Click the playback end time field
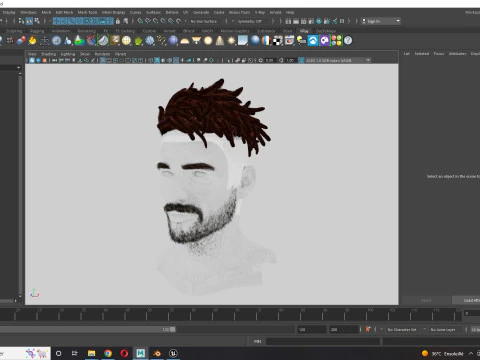480x360 pixels. (x=312, y=329)
